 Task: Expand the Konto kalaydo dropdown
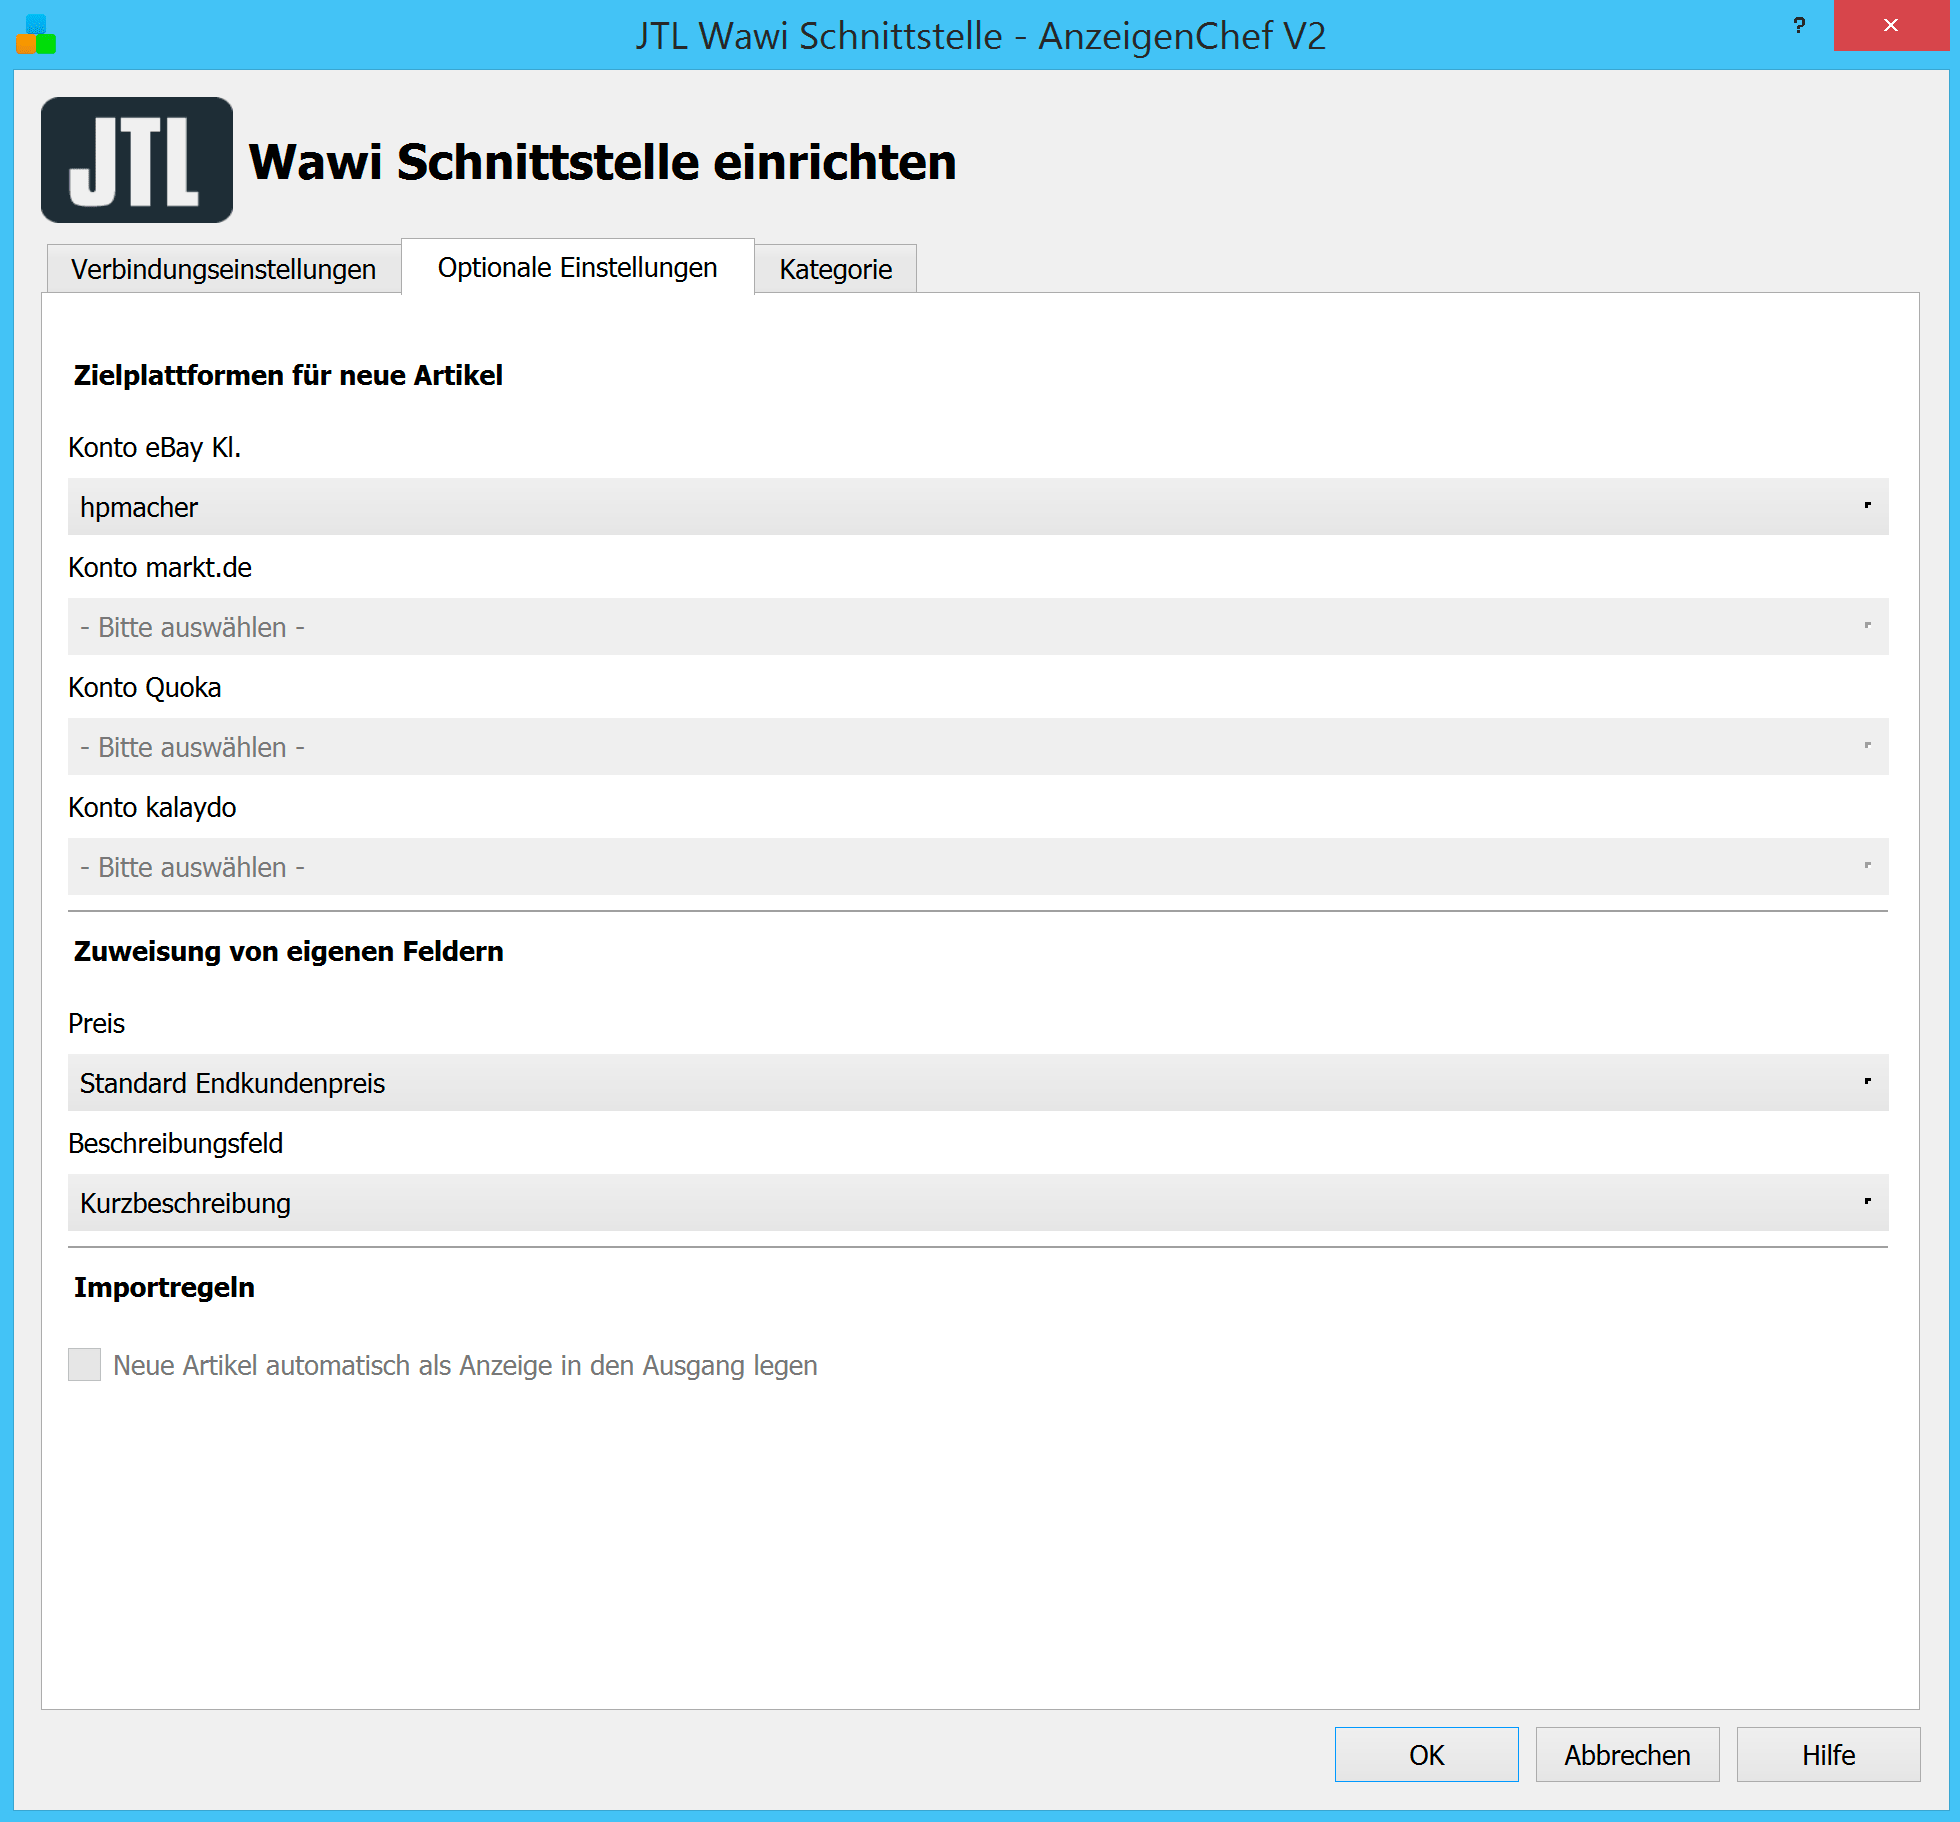tap(978, 867)
